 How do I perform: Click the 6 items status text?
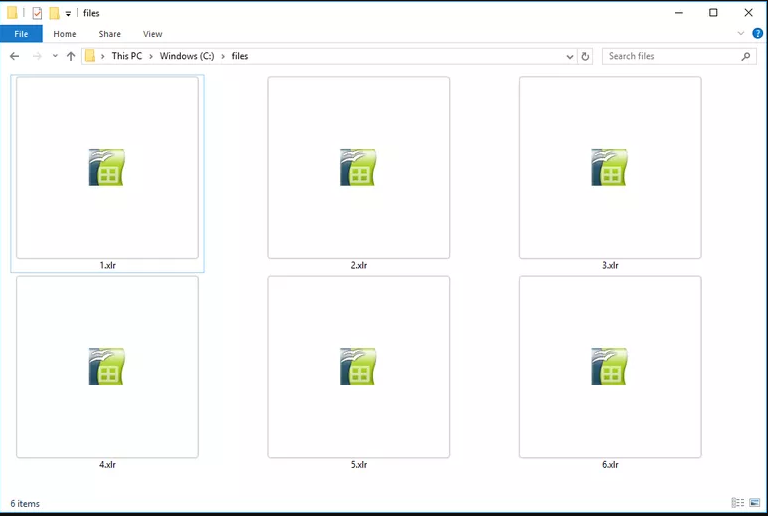click(25, 503)
